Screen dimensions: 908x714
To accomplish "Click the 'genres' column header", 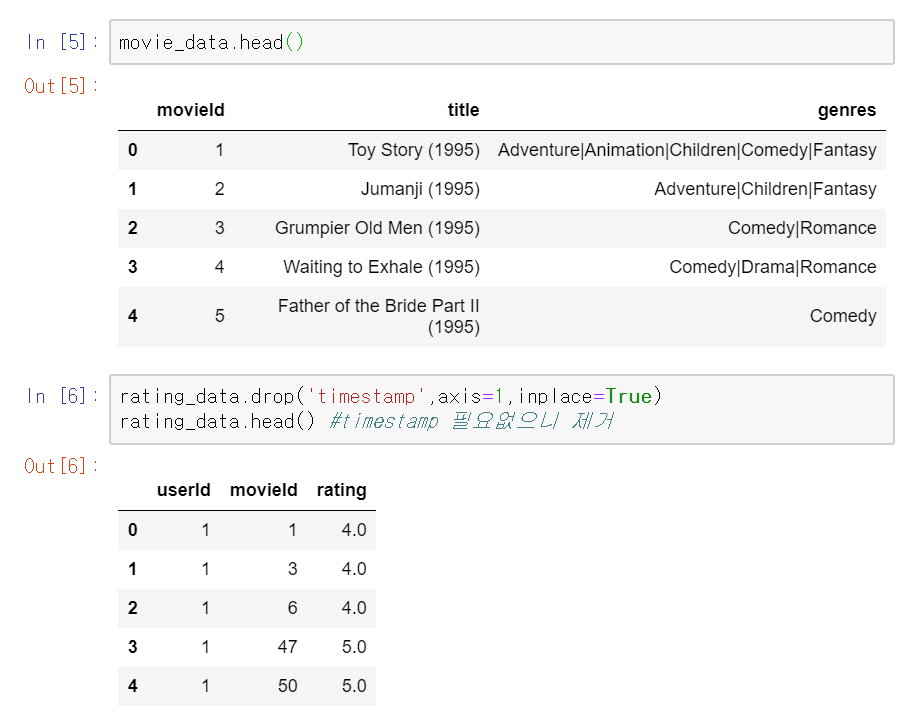I will 847,110.
